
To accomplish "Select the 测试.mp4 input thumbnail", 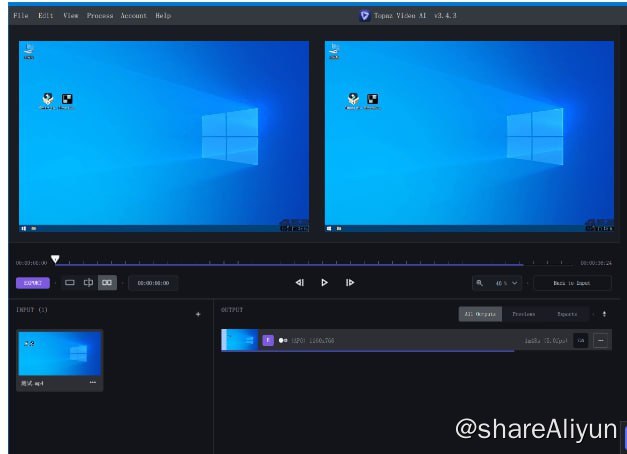I will click(x=60, y=354).
